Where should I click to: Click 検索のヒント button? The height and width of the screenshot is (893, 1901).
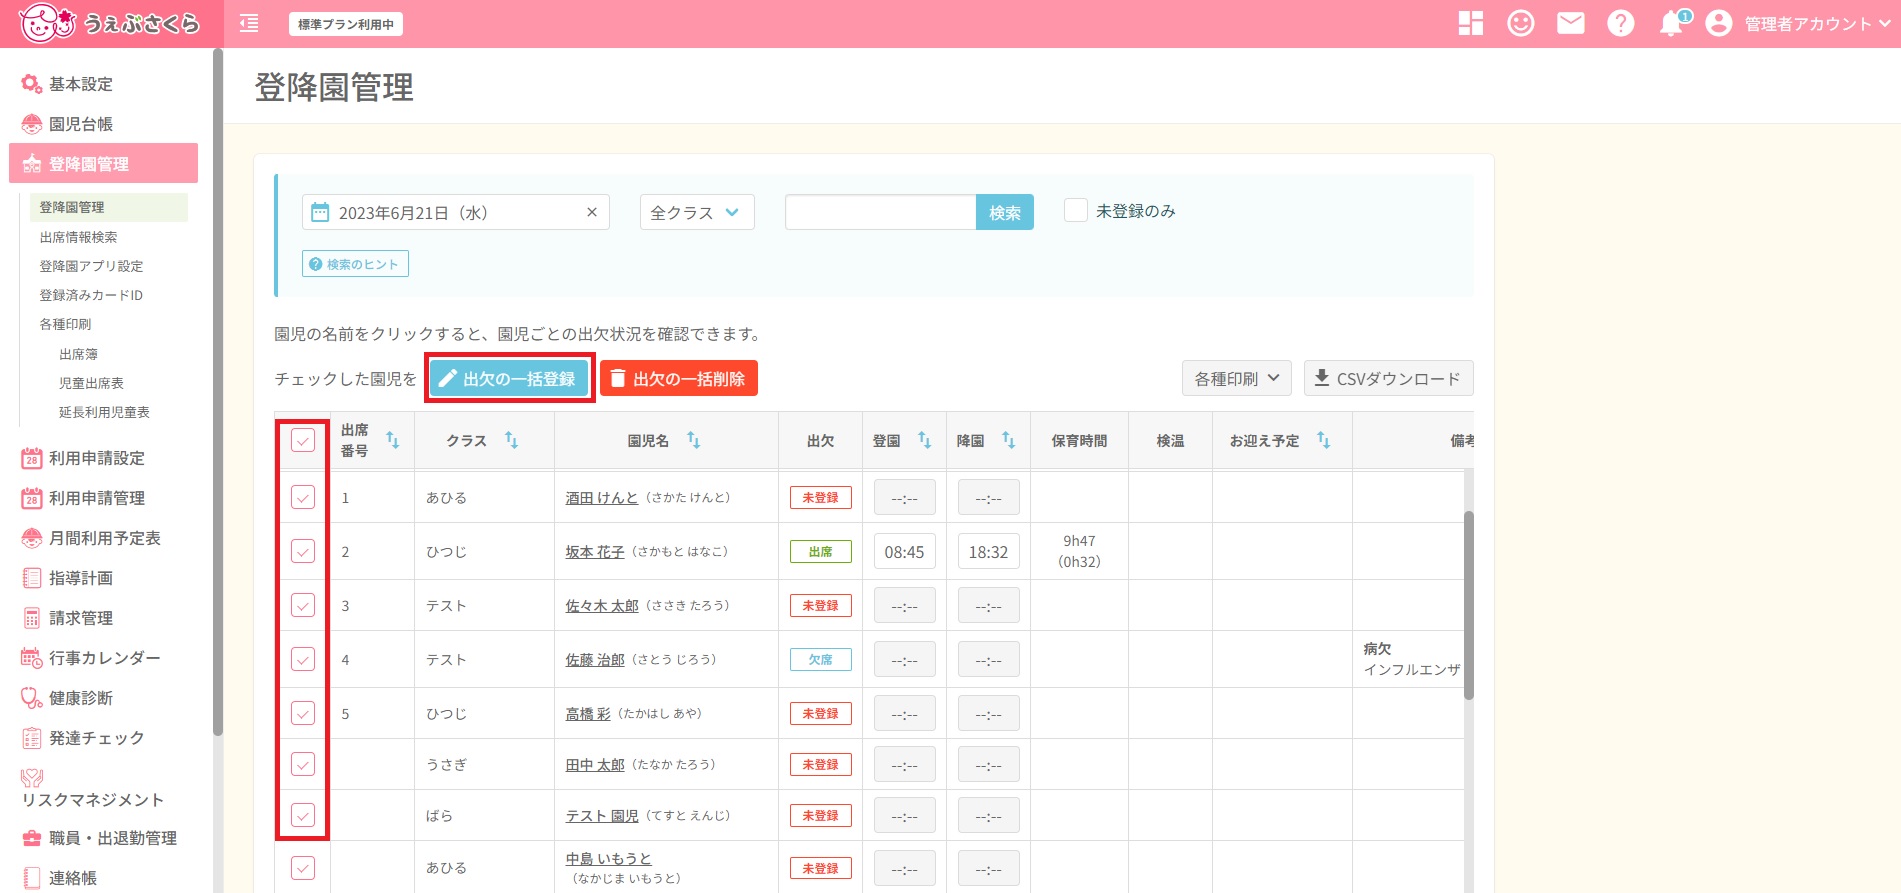[x=355, y=264]
